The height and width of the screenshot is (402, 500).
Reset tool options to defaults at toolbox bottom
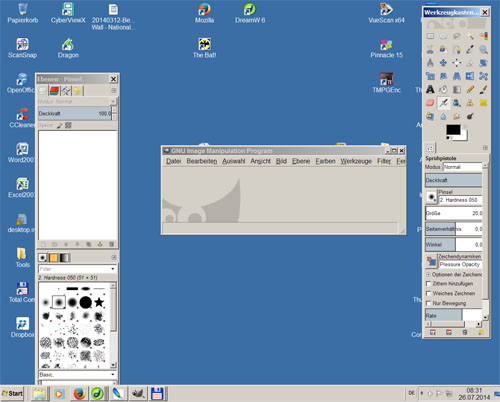pos(481,332)
